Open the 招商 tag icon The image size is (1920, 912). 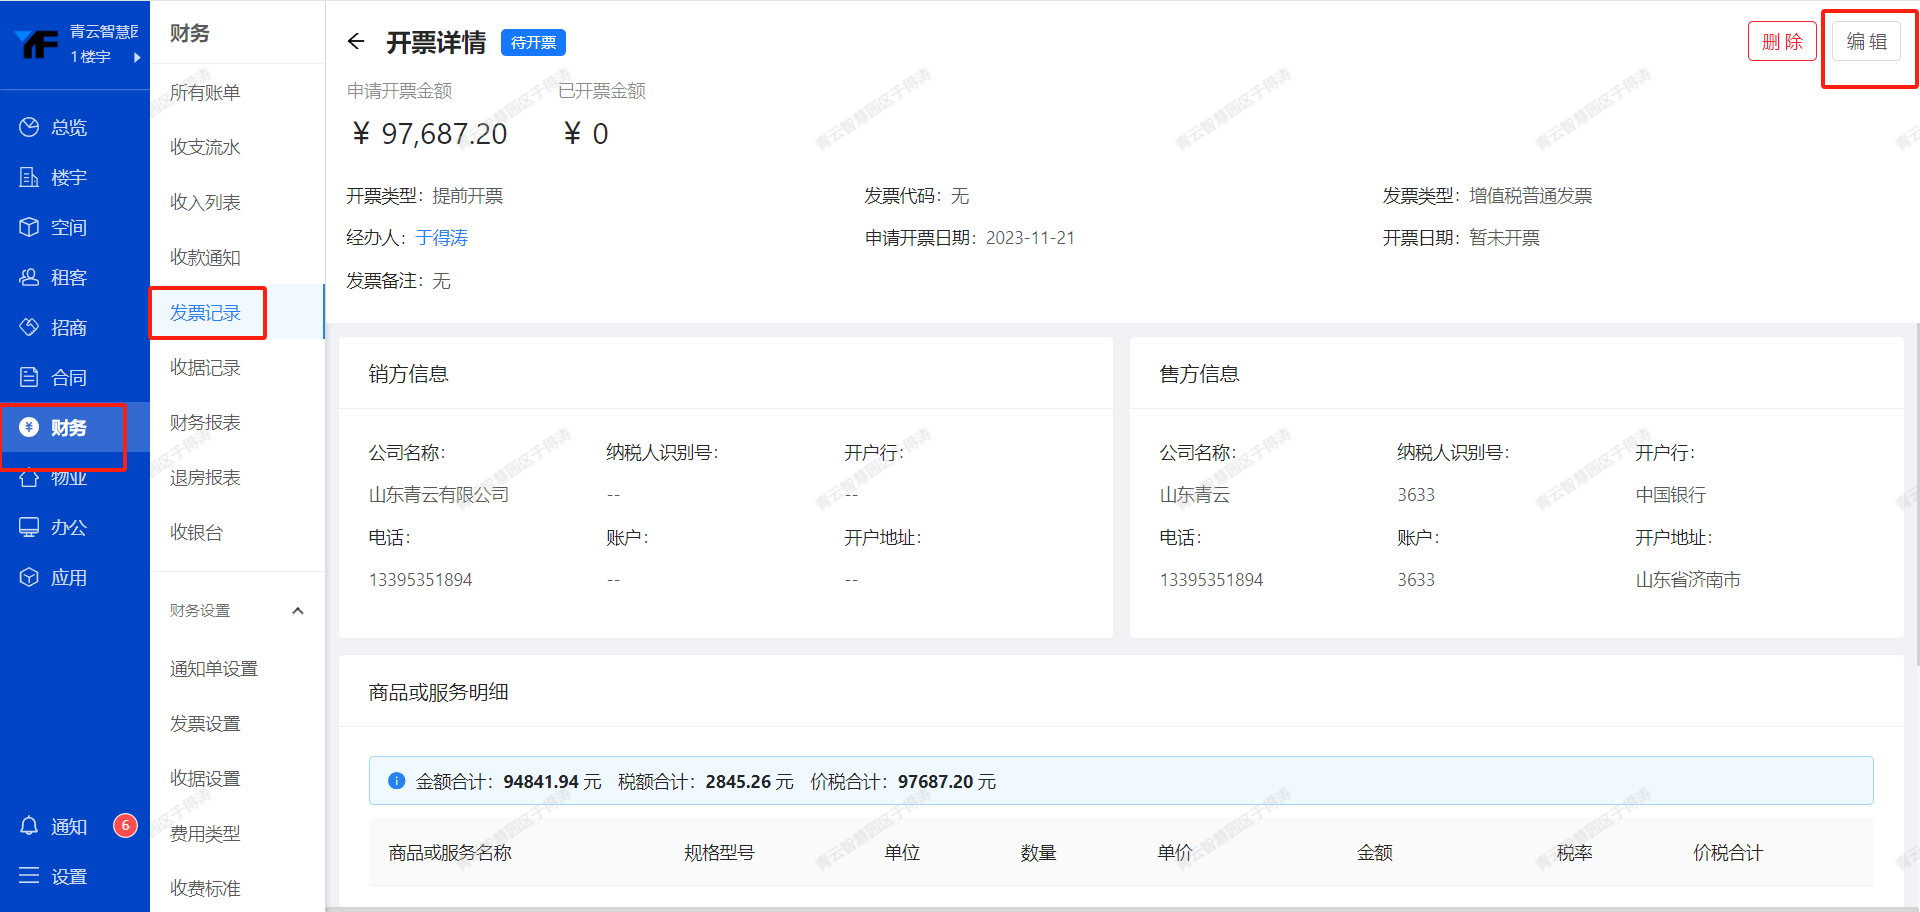pyautogui.click(x=29, y=327)
